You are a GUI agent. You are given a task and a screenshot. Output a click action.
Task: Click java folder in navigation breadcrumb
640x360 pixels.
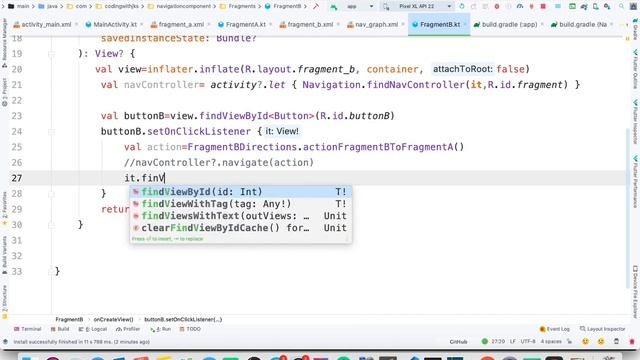pos(48,7)
